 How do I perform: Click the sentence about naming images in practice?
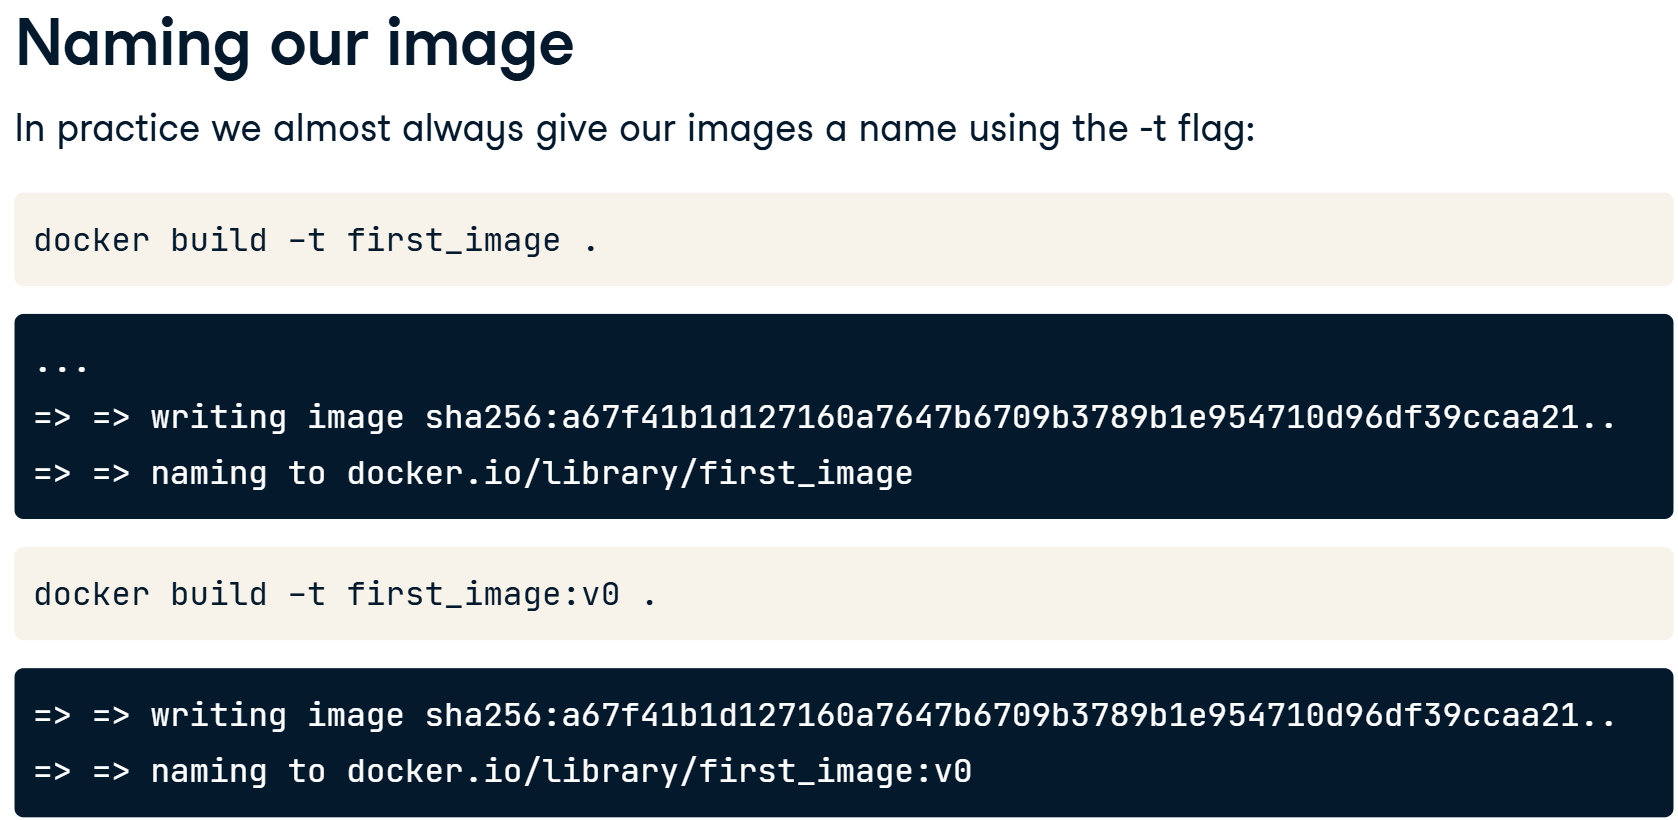pyautogui.click(x=635, y=129)
